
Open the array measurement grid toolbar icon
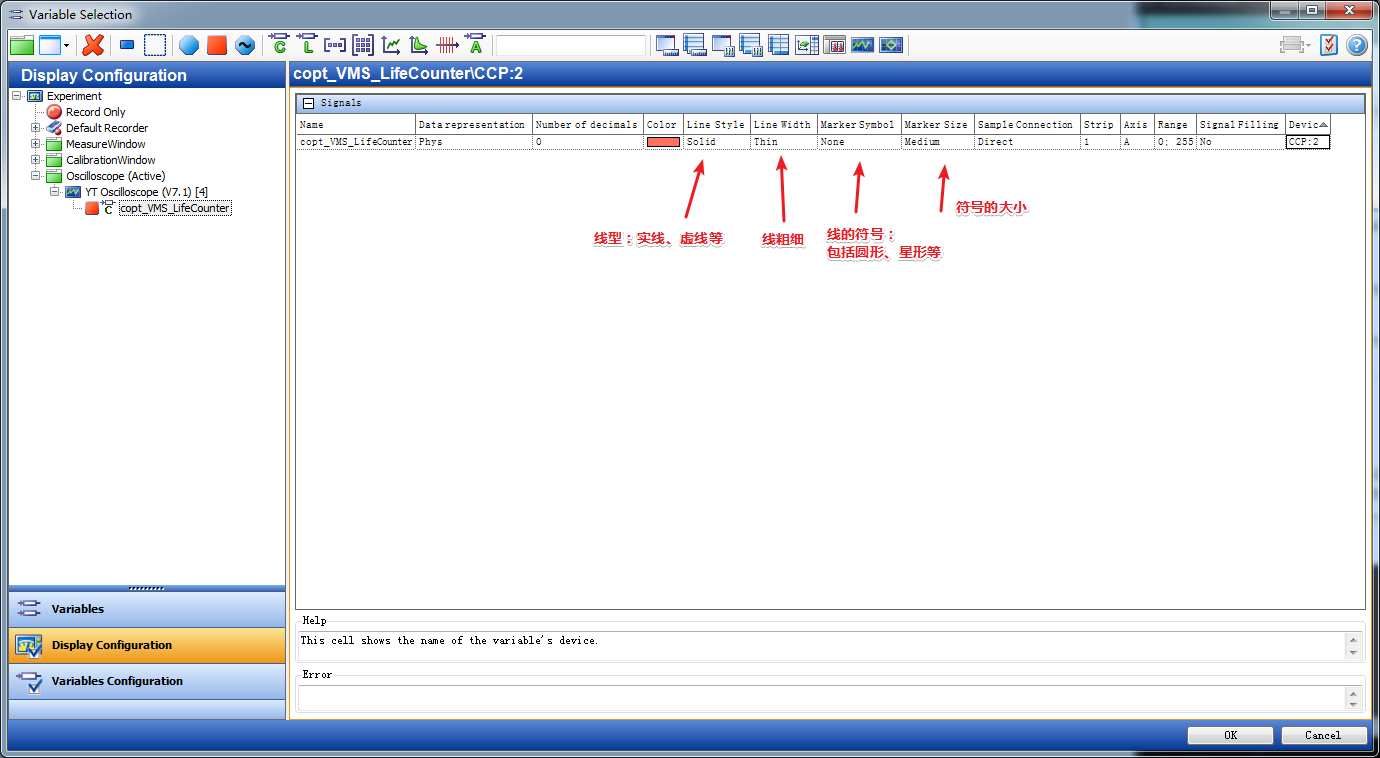362,44
